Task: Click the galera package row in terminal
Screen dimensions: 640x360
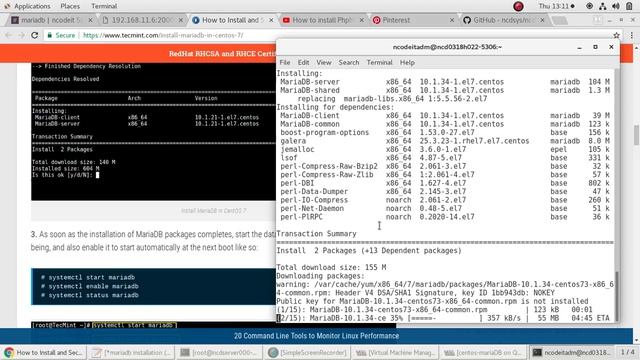Action: 444,141
